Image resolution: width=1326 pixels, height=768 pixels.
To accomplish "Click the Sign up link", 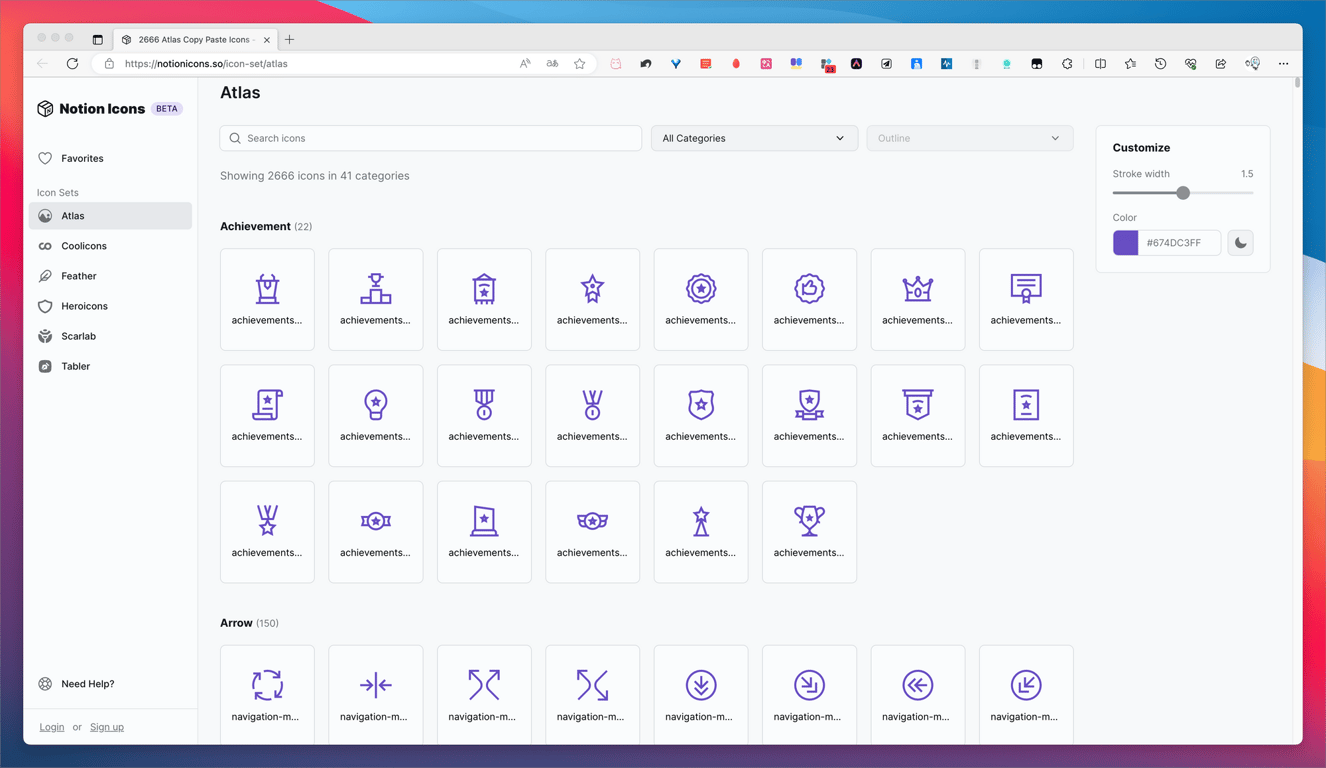I will coord(107,727).
